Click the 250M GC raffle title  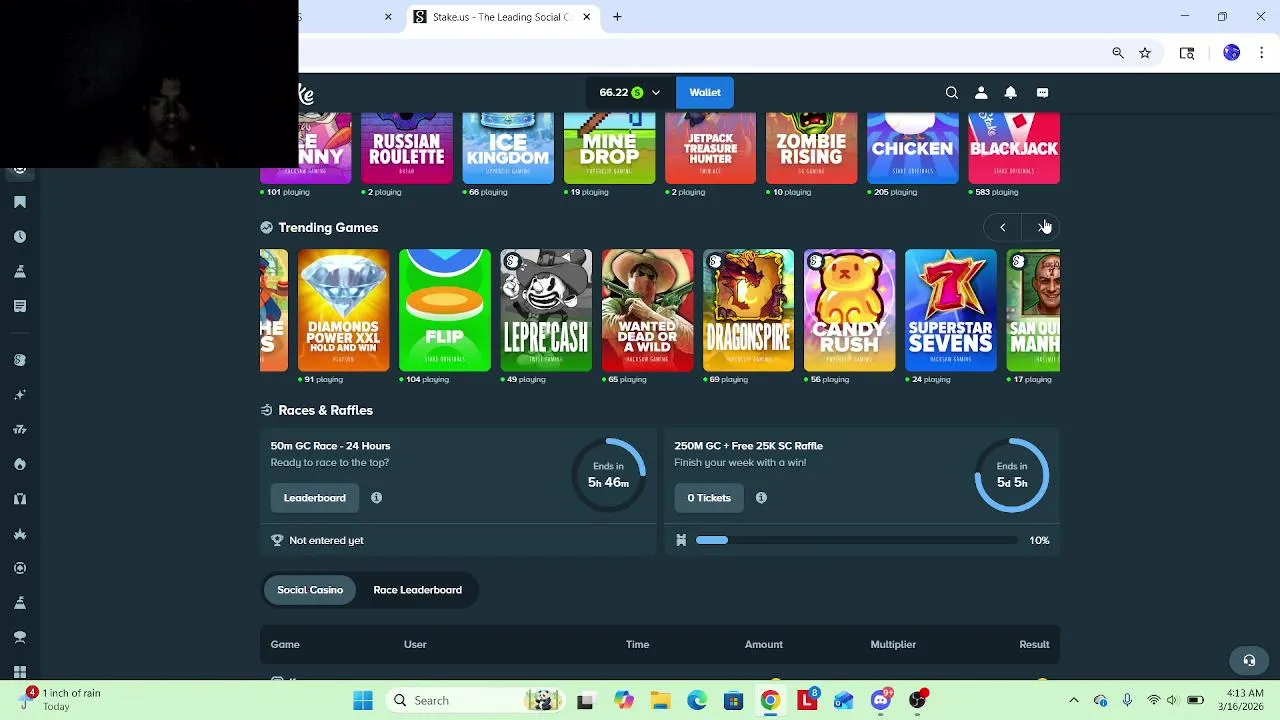click(748, 446)
